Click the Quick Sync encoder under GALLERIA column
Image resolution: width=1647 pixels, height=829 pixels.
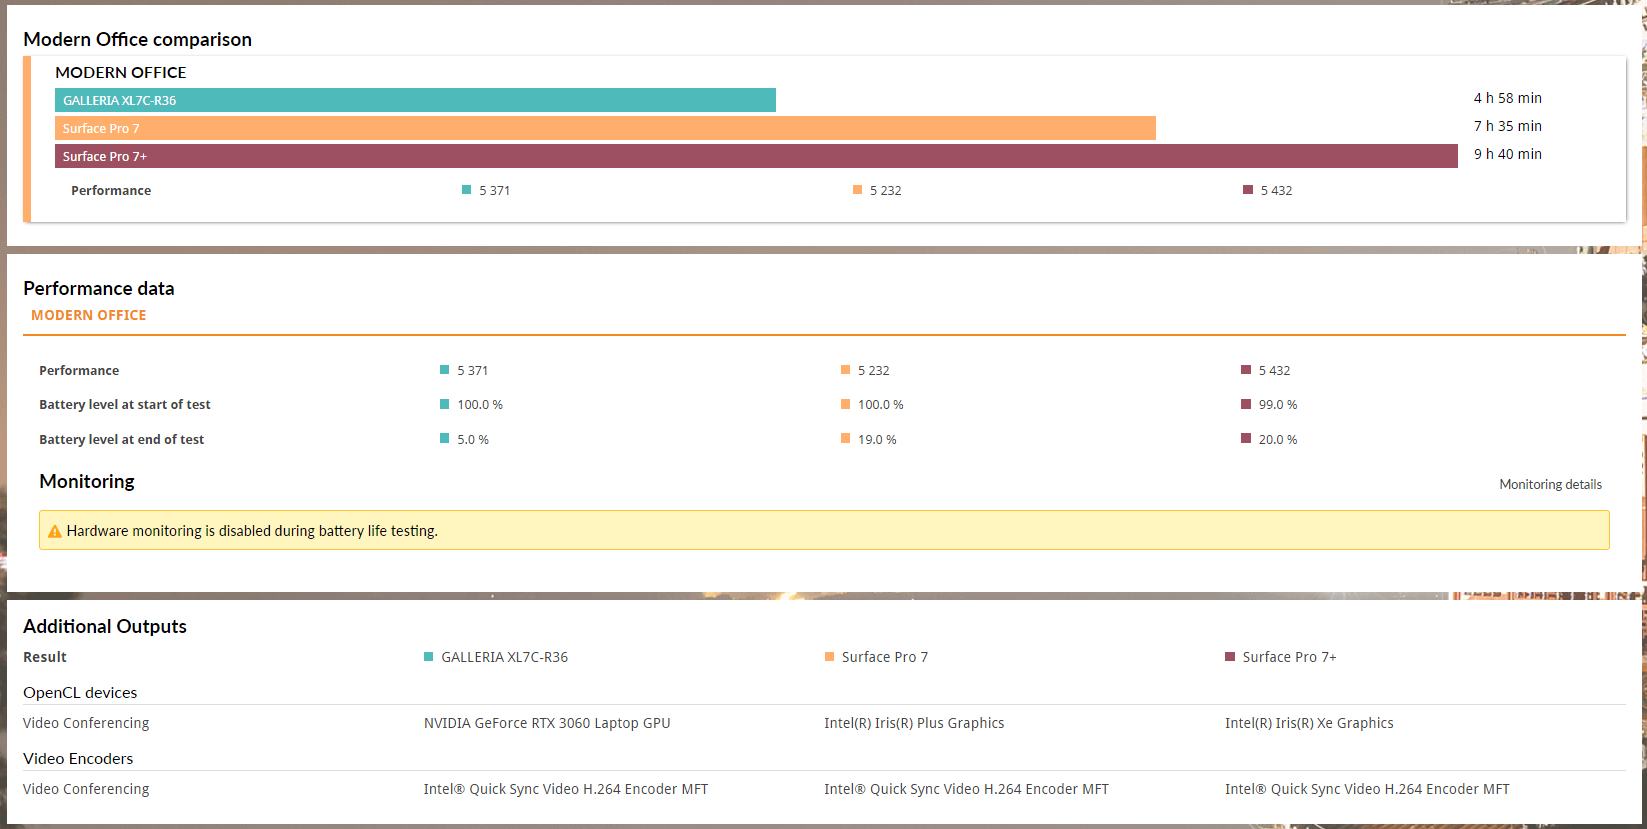click(566, 789)
